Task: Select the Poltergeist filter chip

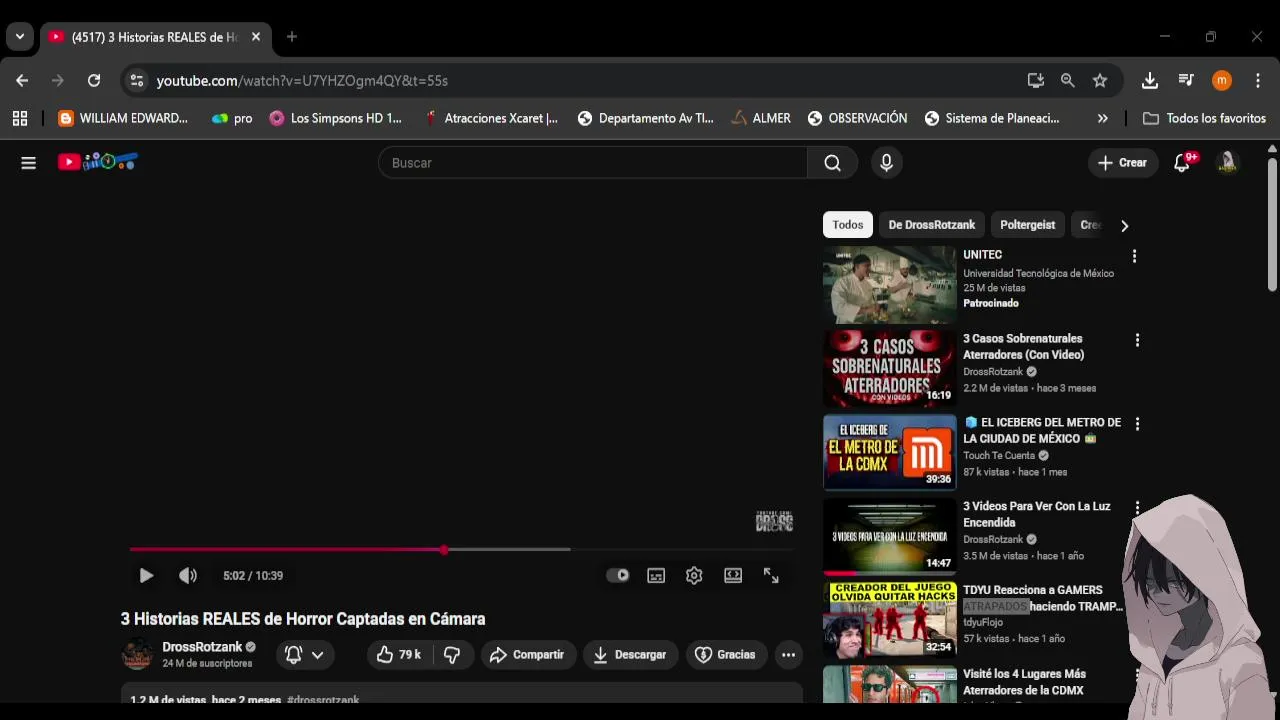Action: click(x=1027, y=225)
